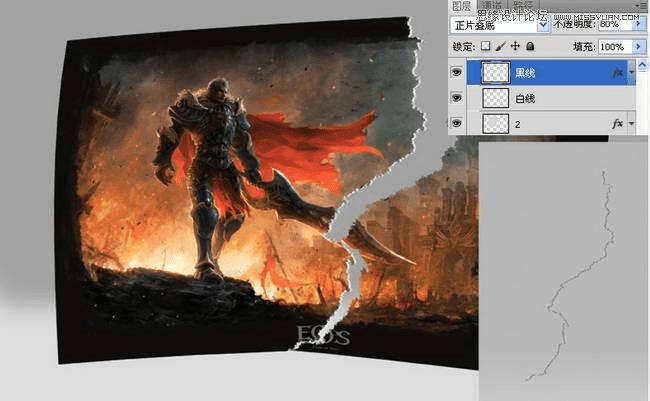
Task: Click the 白线 layer name
Action: pos(525,98)
